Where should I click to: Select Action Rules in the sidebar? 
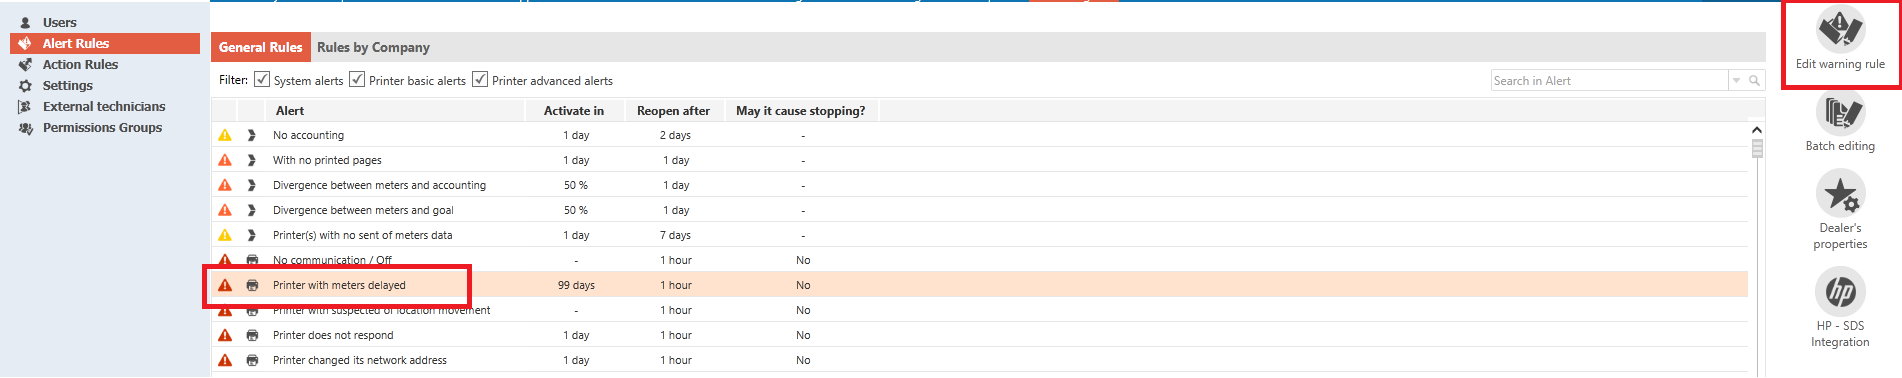[x=80, y=64]
